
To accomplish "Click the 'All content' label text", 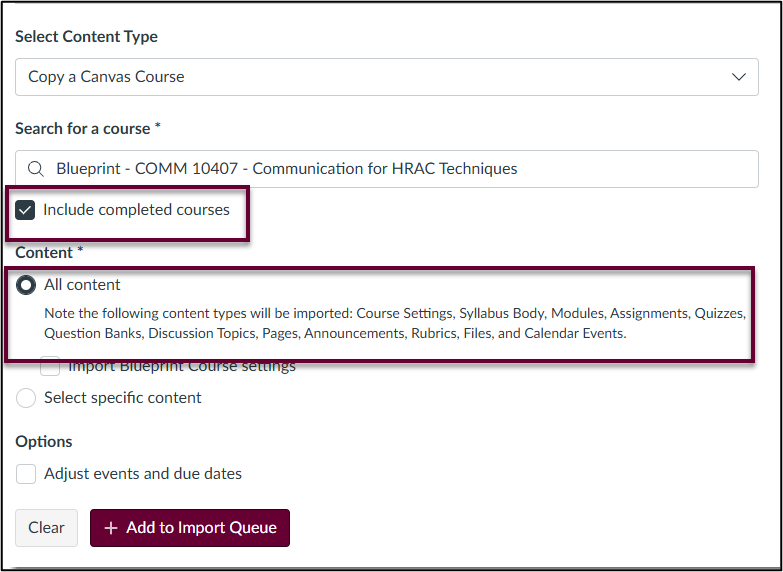I will pyautogui.click(x=82, y=285).
